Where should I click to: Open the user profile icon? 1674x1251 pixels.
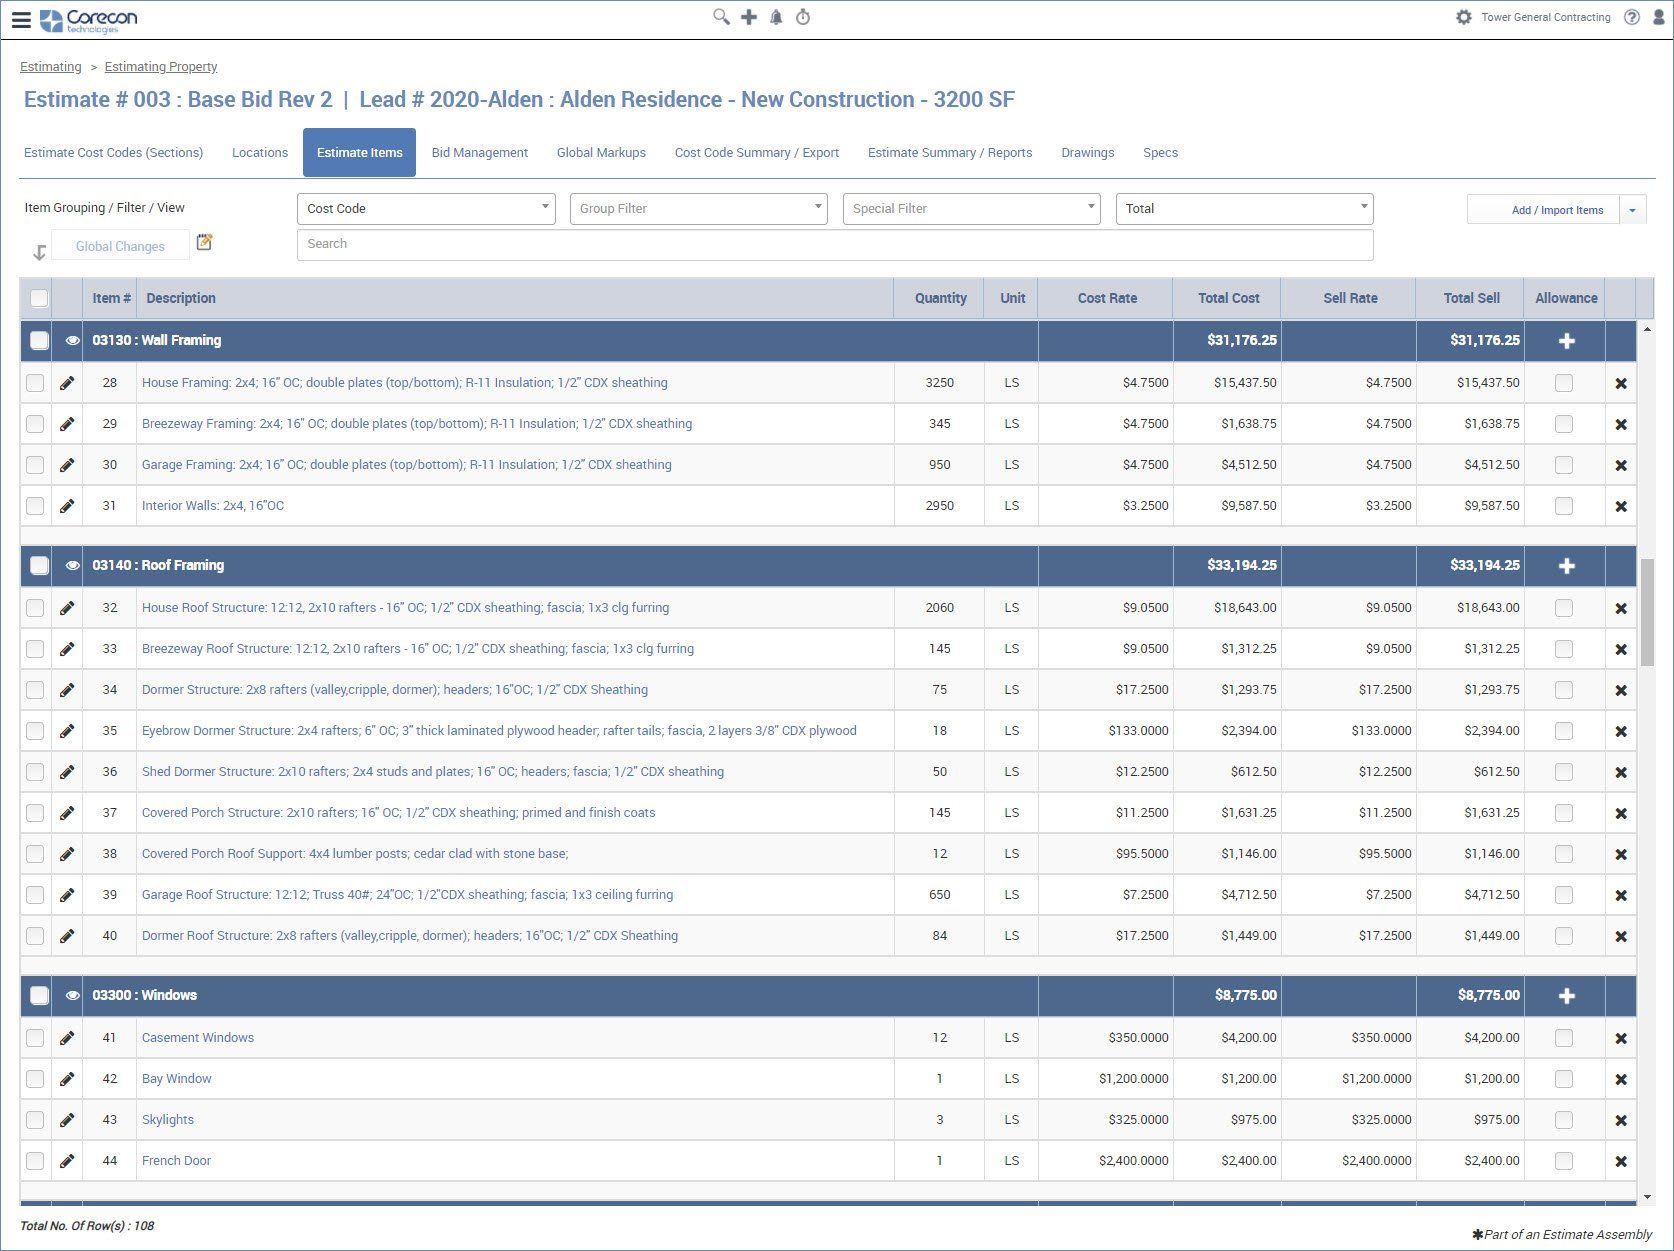tap(1660, 17)
